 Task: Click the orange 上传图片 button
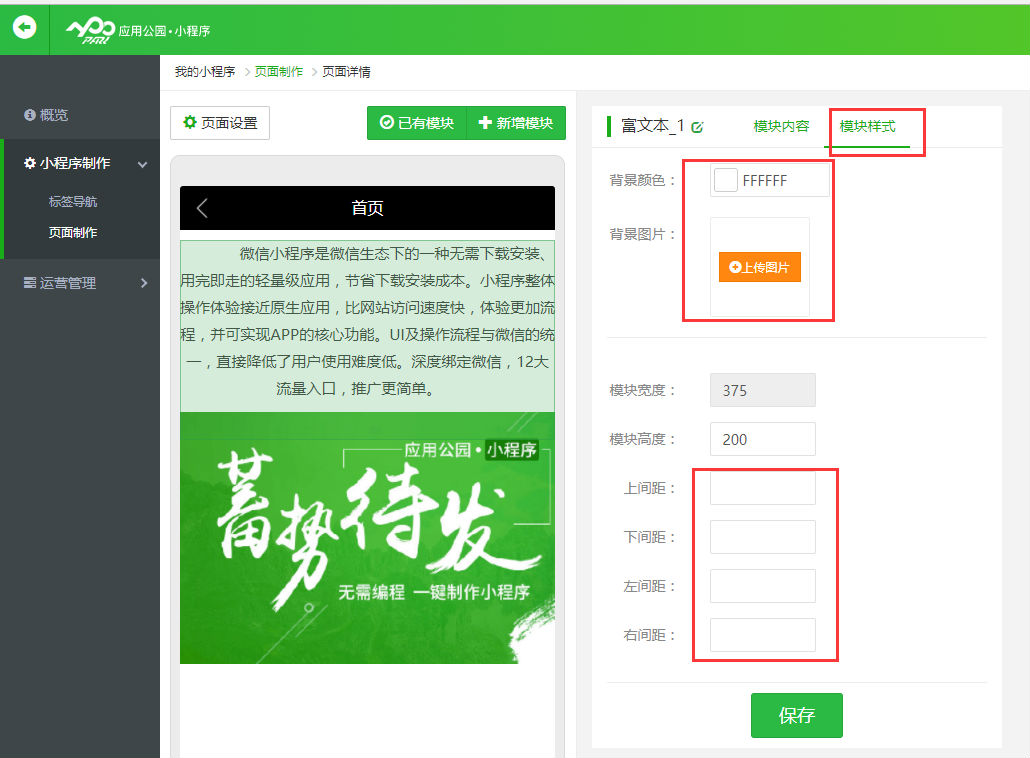click(x=759, y=267)
